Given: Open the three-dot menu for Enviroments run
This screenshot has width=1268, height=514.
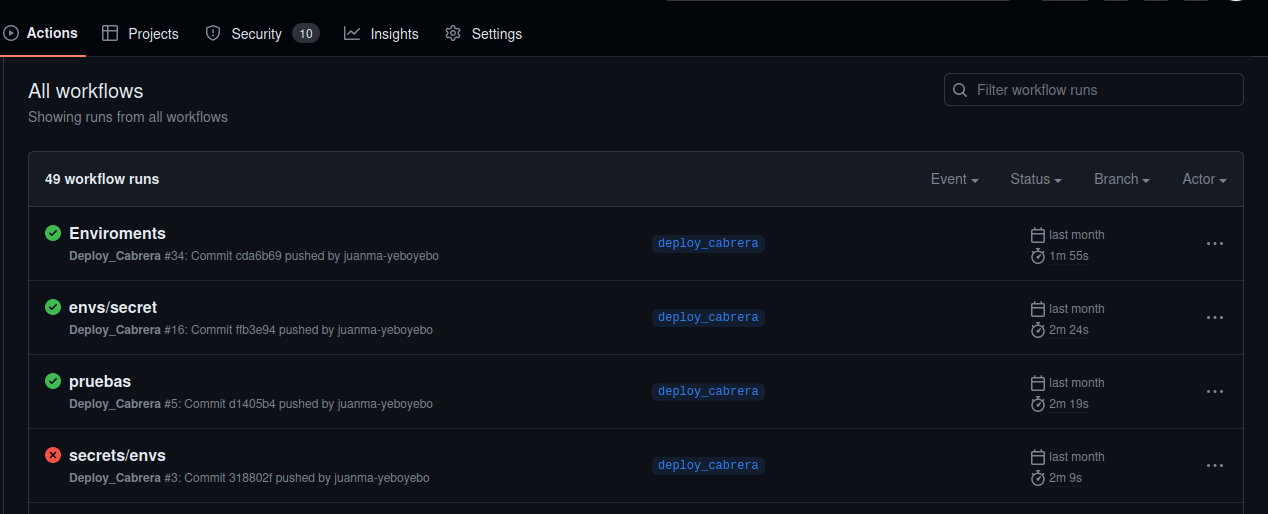Looking at the screenshot, I should tap(1215, 243).
